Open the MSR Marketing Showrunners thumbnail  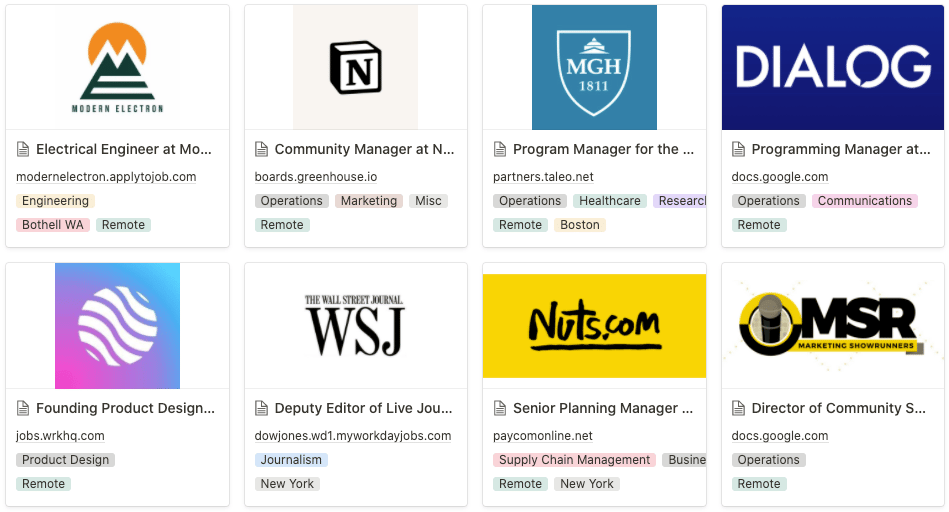click(x=833, y=326)
